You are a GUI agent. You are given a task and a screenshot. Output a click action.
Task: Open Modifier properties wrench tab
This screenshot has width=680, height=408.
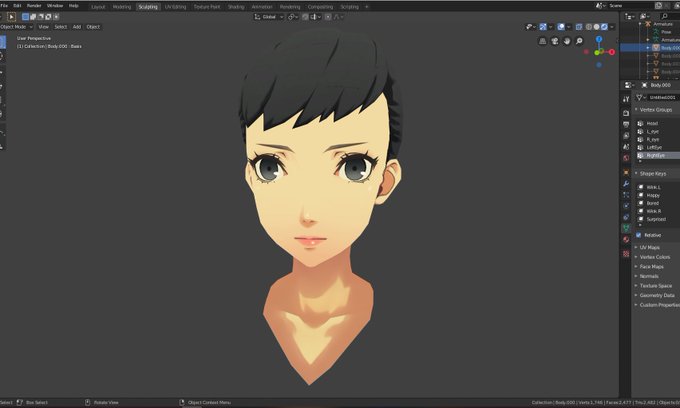pos(626,184)
